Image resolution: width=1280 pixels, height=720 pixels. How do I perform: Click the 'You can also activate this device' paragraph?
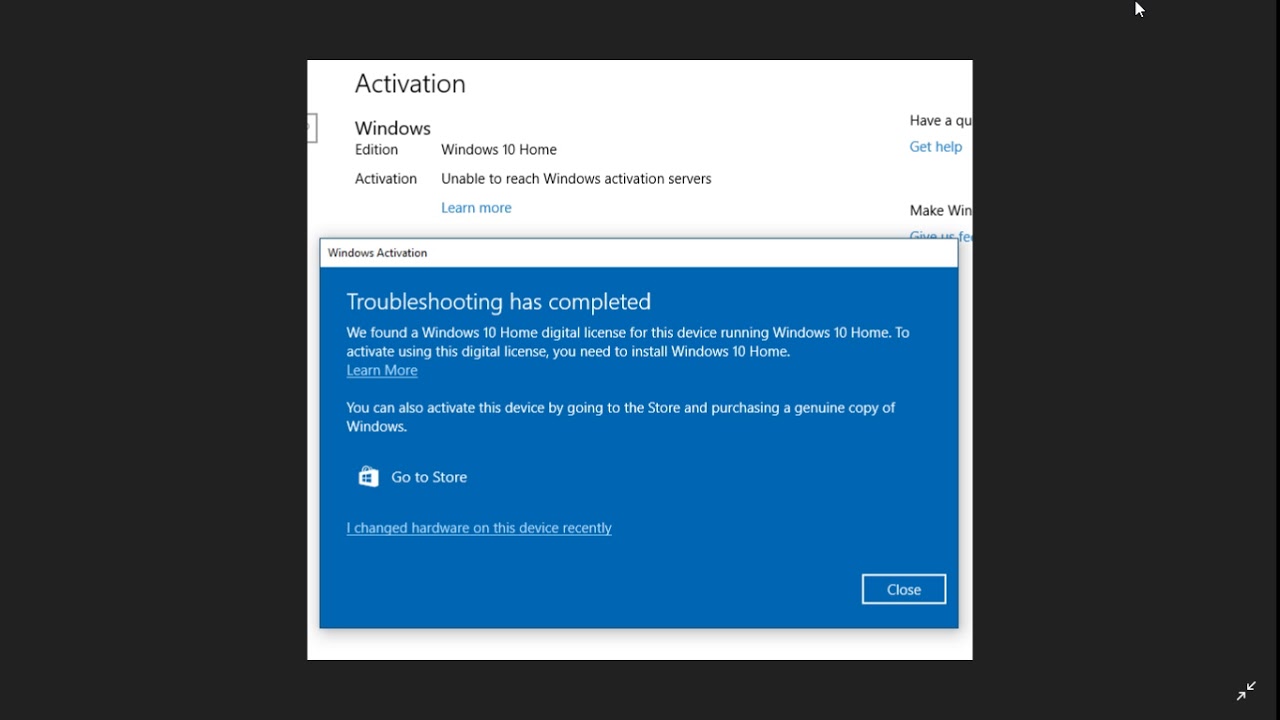tap(621, 417)
